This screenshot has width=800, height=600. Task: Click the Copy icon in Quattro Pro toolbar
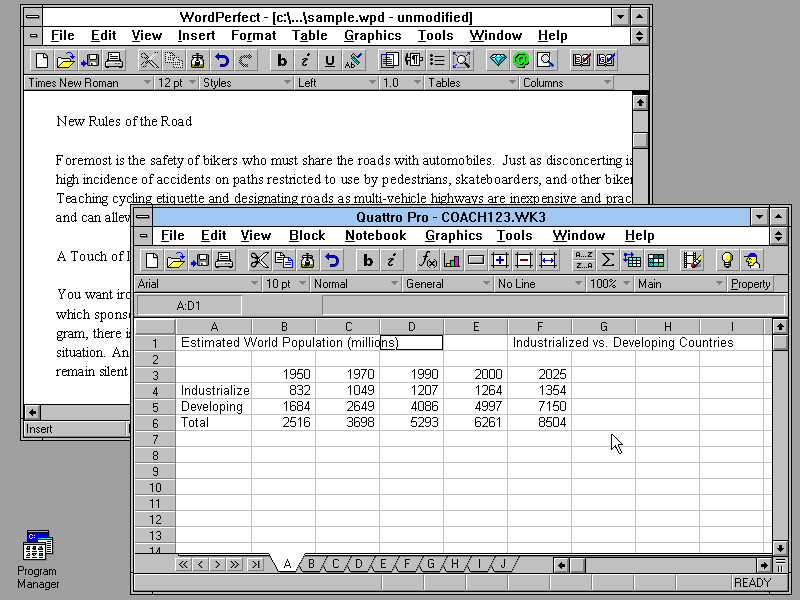click(283, 261)
